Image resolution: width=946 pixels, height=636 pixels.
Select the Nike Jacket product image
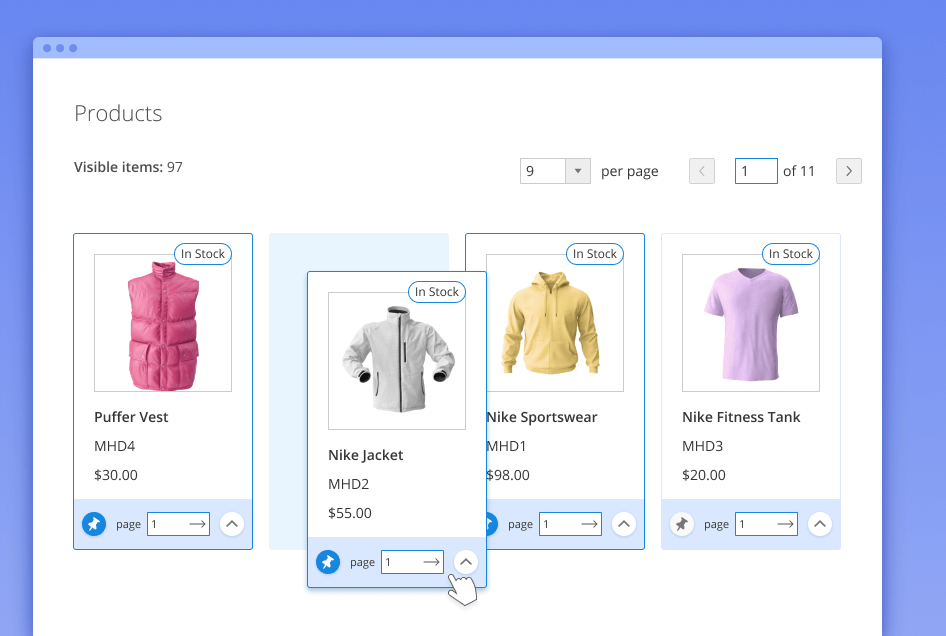pos(396,360)
